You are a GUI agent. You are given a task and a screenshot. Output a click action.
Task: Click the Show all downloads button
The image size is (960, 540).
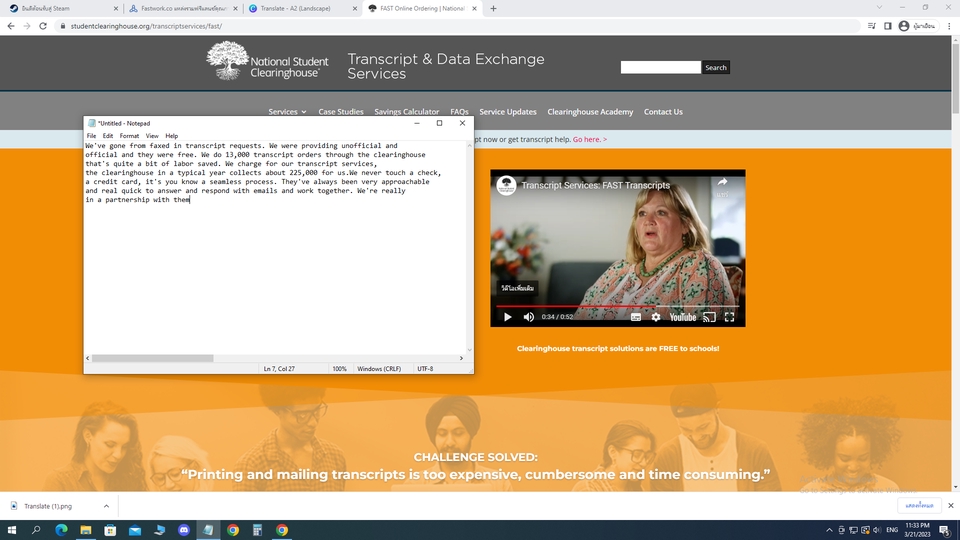coord(919,506)
